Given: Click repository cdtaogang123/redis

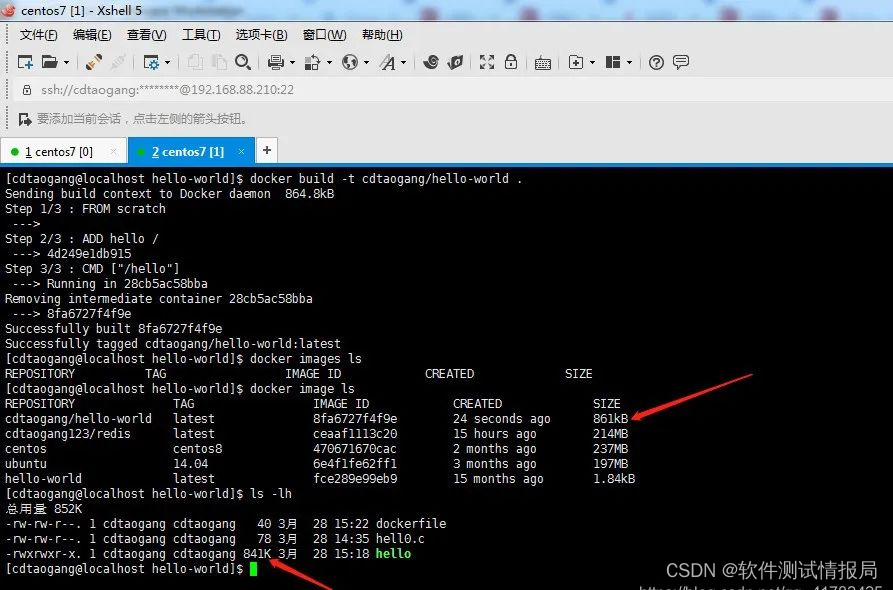Looking at the screenshot, I should [x=68, y=434].
